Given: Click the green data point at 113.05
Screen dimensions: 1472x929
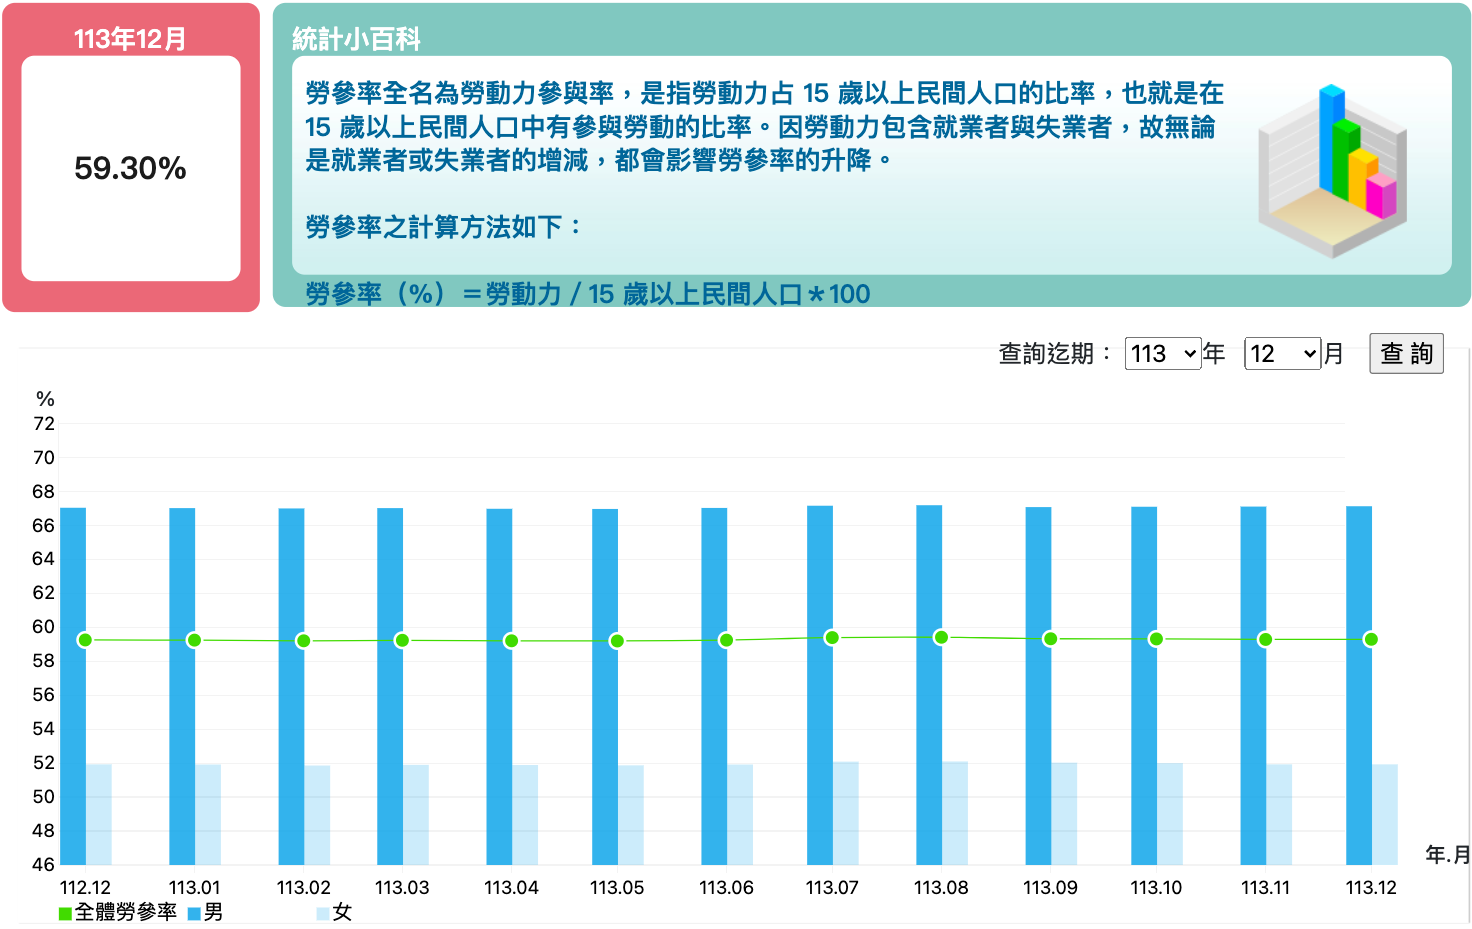Looking at the screenshot, I should (x=617, y=641).
